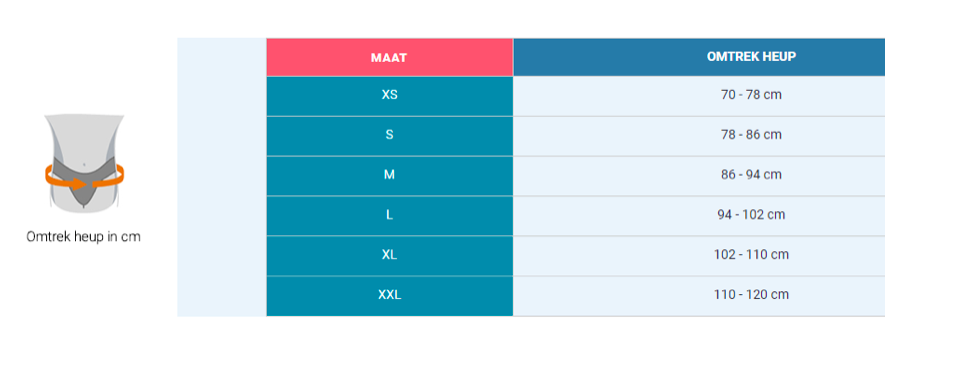The width and height of the screenshot is (956, 368).
Task: Choose the L size row
Action: coord(576,216)
